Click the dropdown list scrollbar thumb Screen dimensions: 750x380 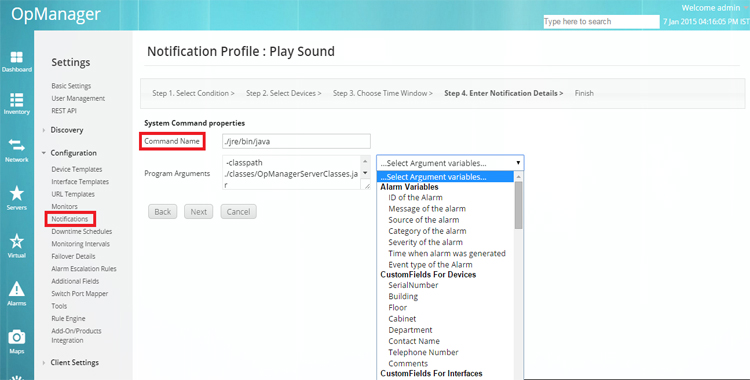point(518,205)
